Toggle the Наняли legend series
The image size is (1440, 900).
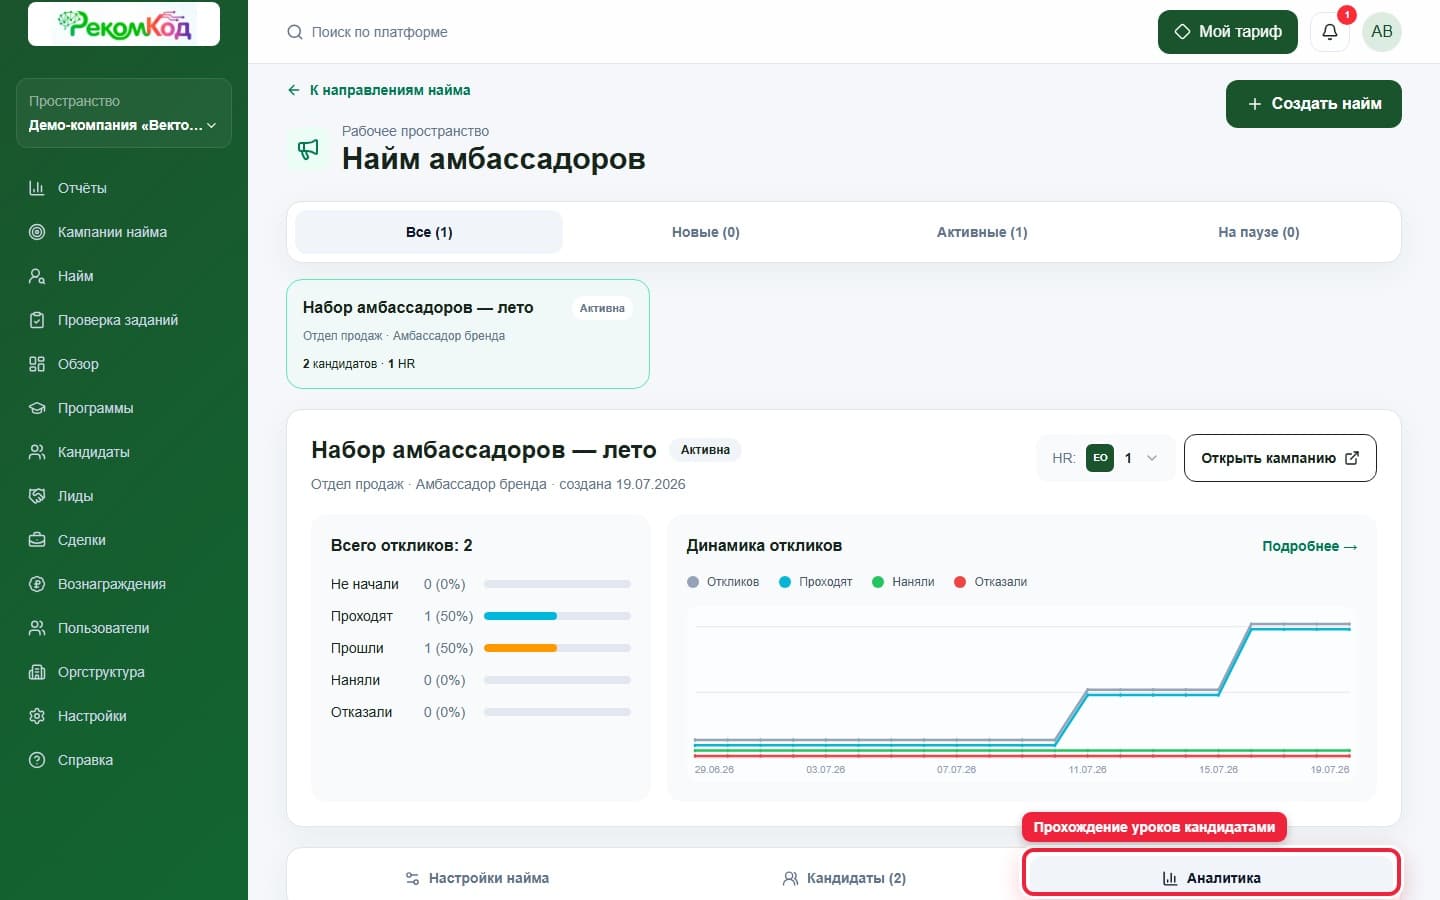click(903, 582)
